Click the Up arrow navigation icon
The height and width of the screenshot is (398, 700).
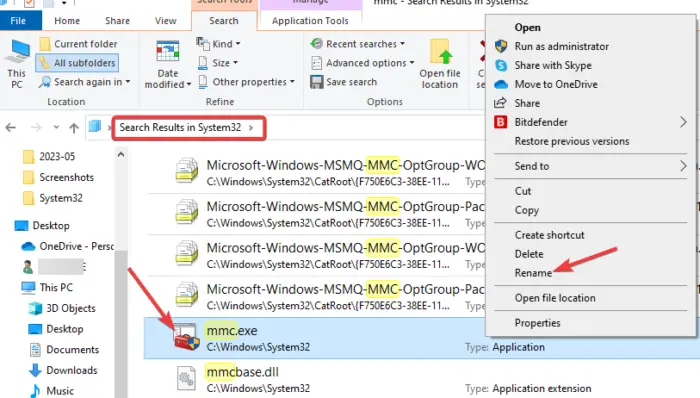click(74, 128)
